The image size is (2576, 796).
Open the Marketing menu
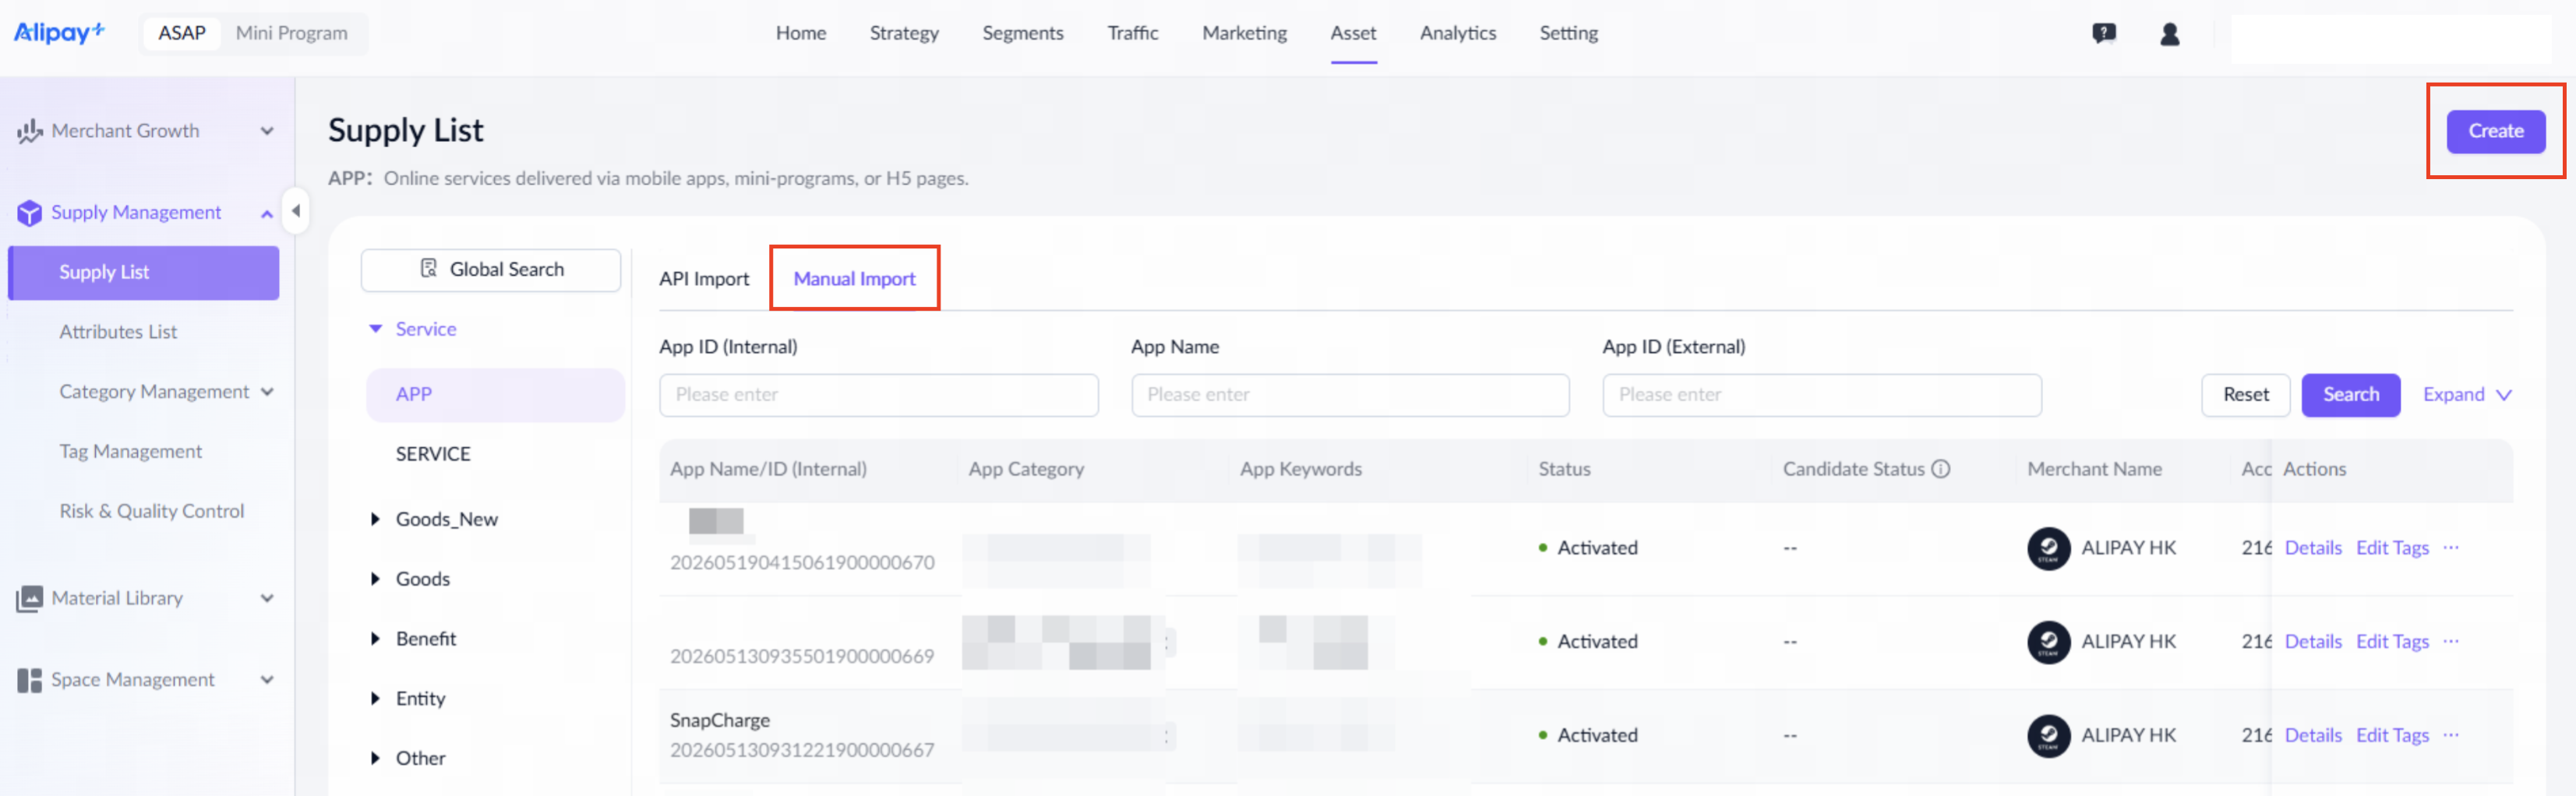click(x=1244, y=33)
